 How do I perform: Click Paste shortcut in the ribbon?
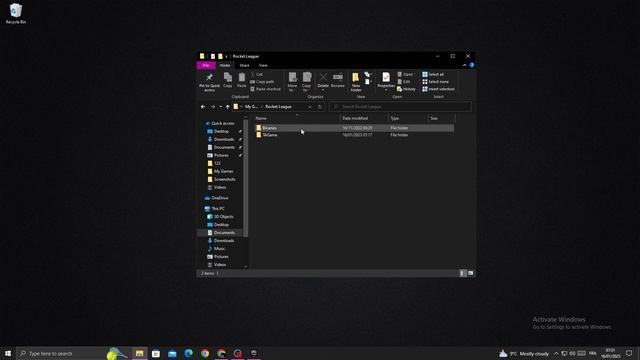266,89
